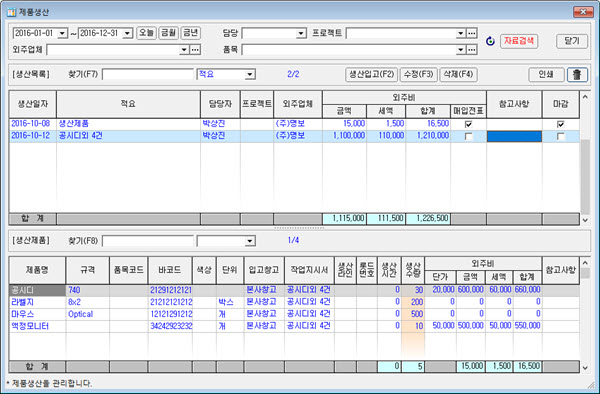Viewport: 600px width, 394px height.
Task: Select the 공시디 product row name
Action: coord(37,290)
